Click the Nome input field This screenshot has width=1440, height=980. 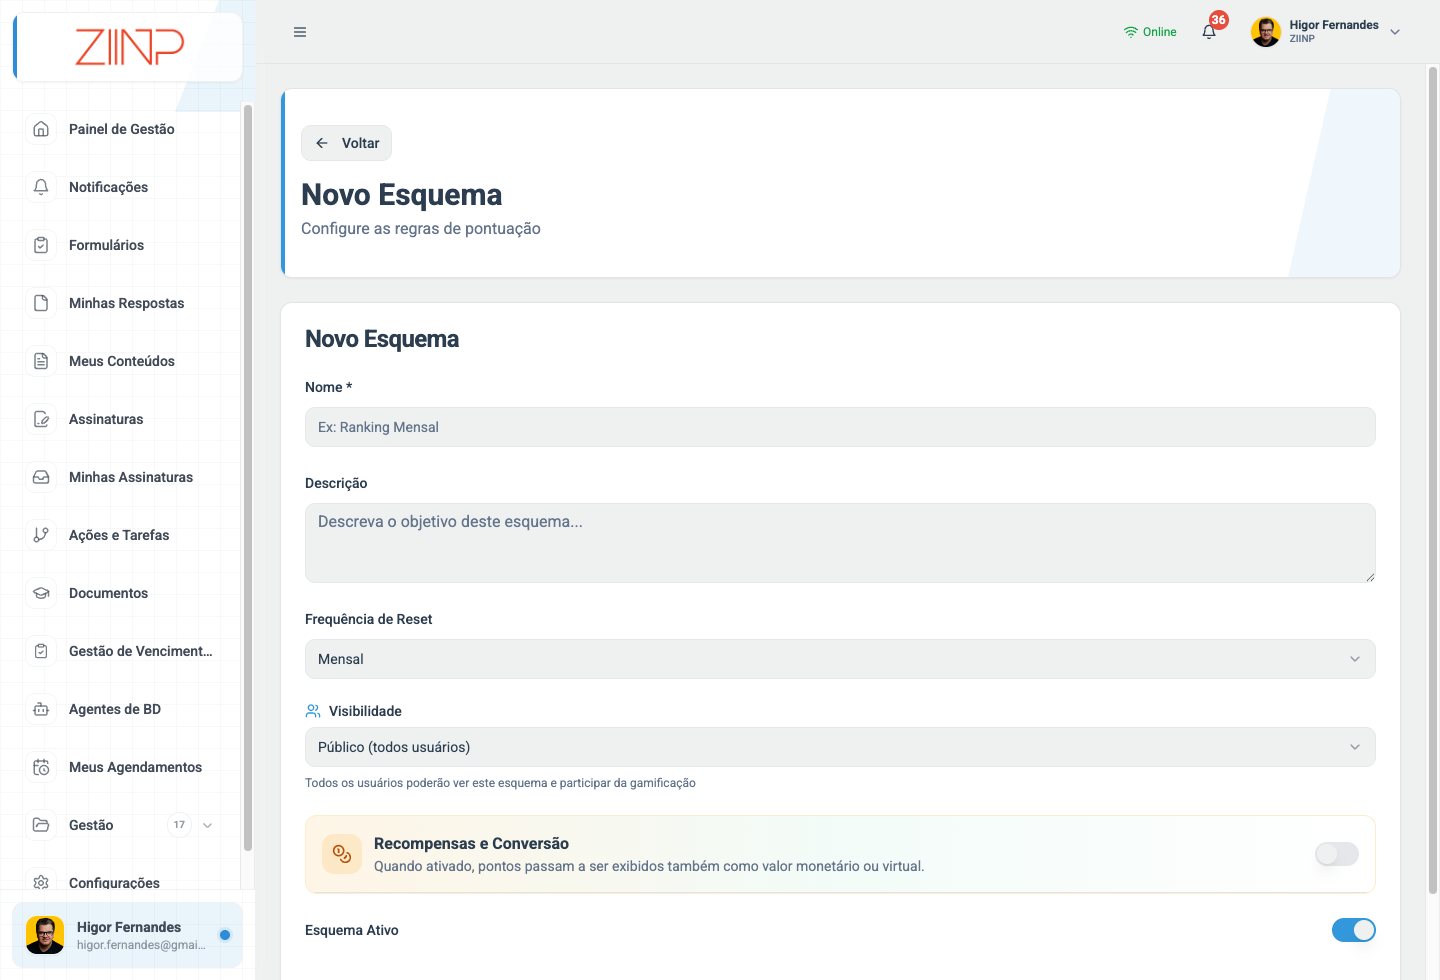(x=840, y=427)
